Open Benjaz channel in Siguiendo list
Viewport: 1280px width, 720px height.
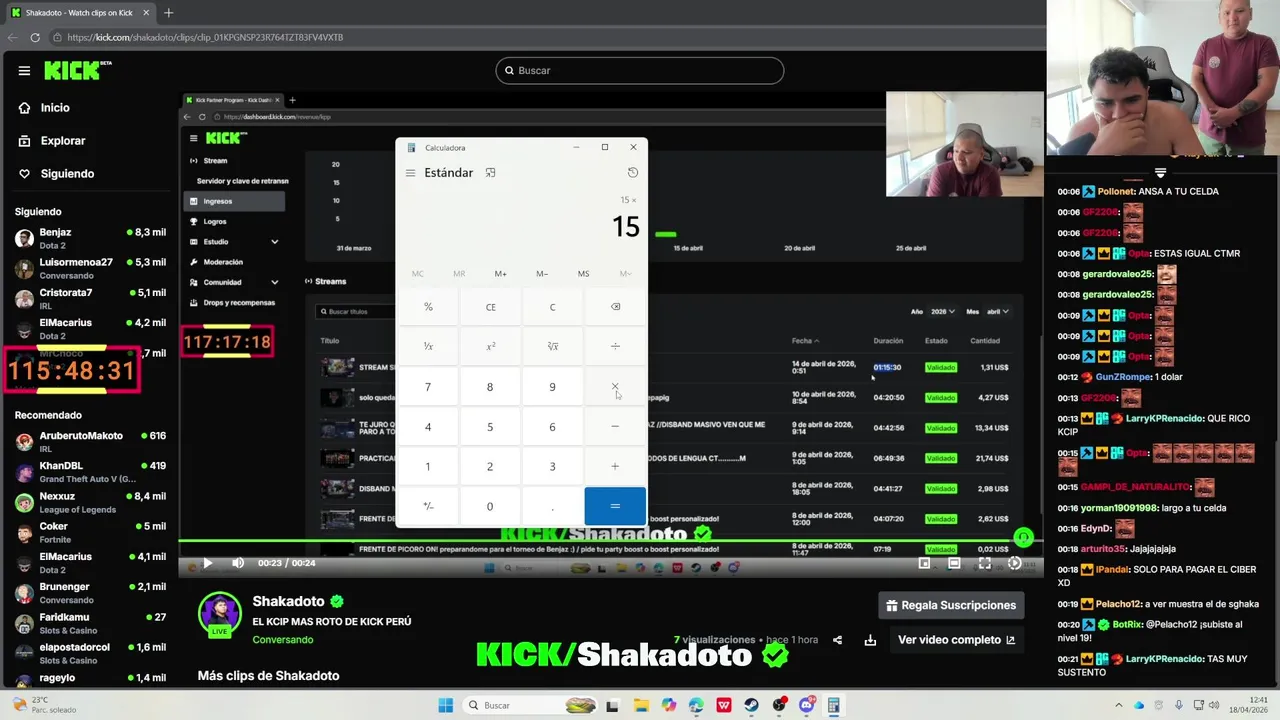(x=90, y=238)
